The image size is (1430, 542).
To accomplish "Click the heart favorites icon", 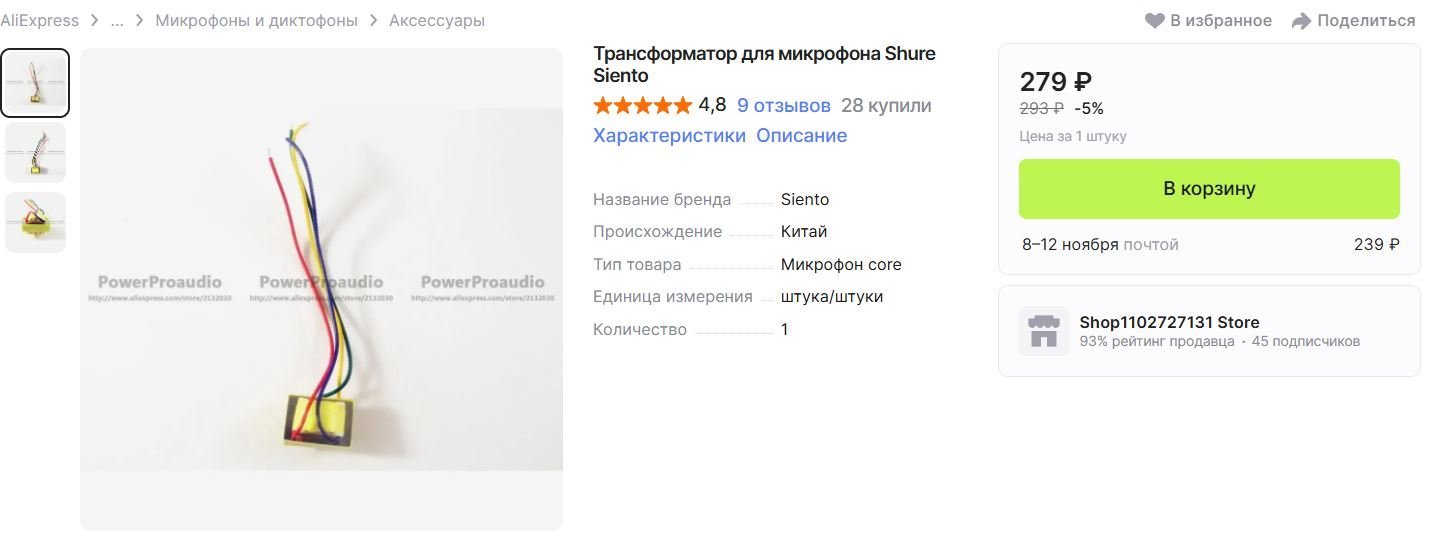I will 1155,21.
